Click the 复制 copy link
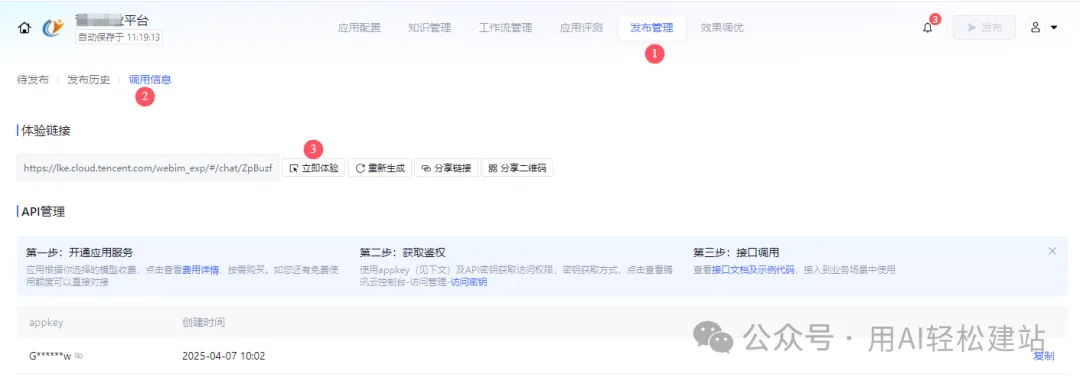 pos(1043,356)
